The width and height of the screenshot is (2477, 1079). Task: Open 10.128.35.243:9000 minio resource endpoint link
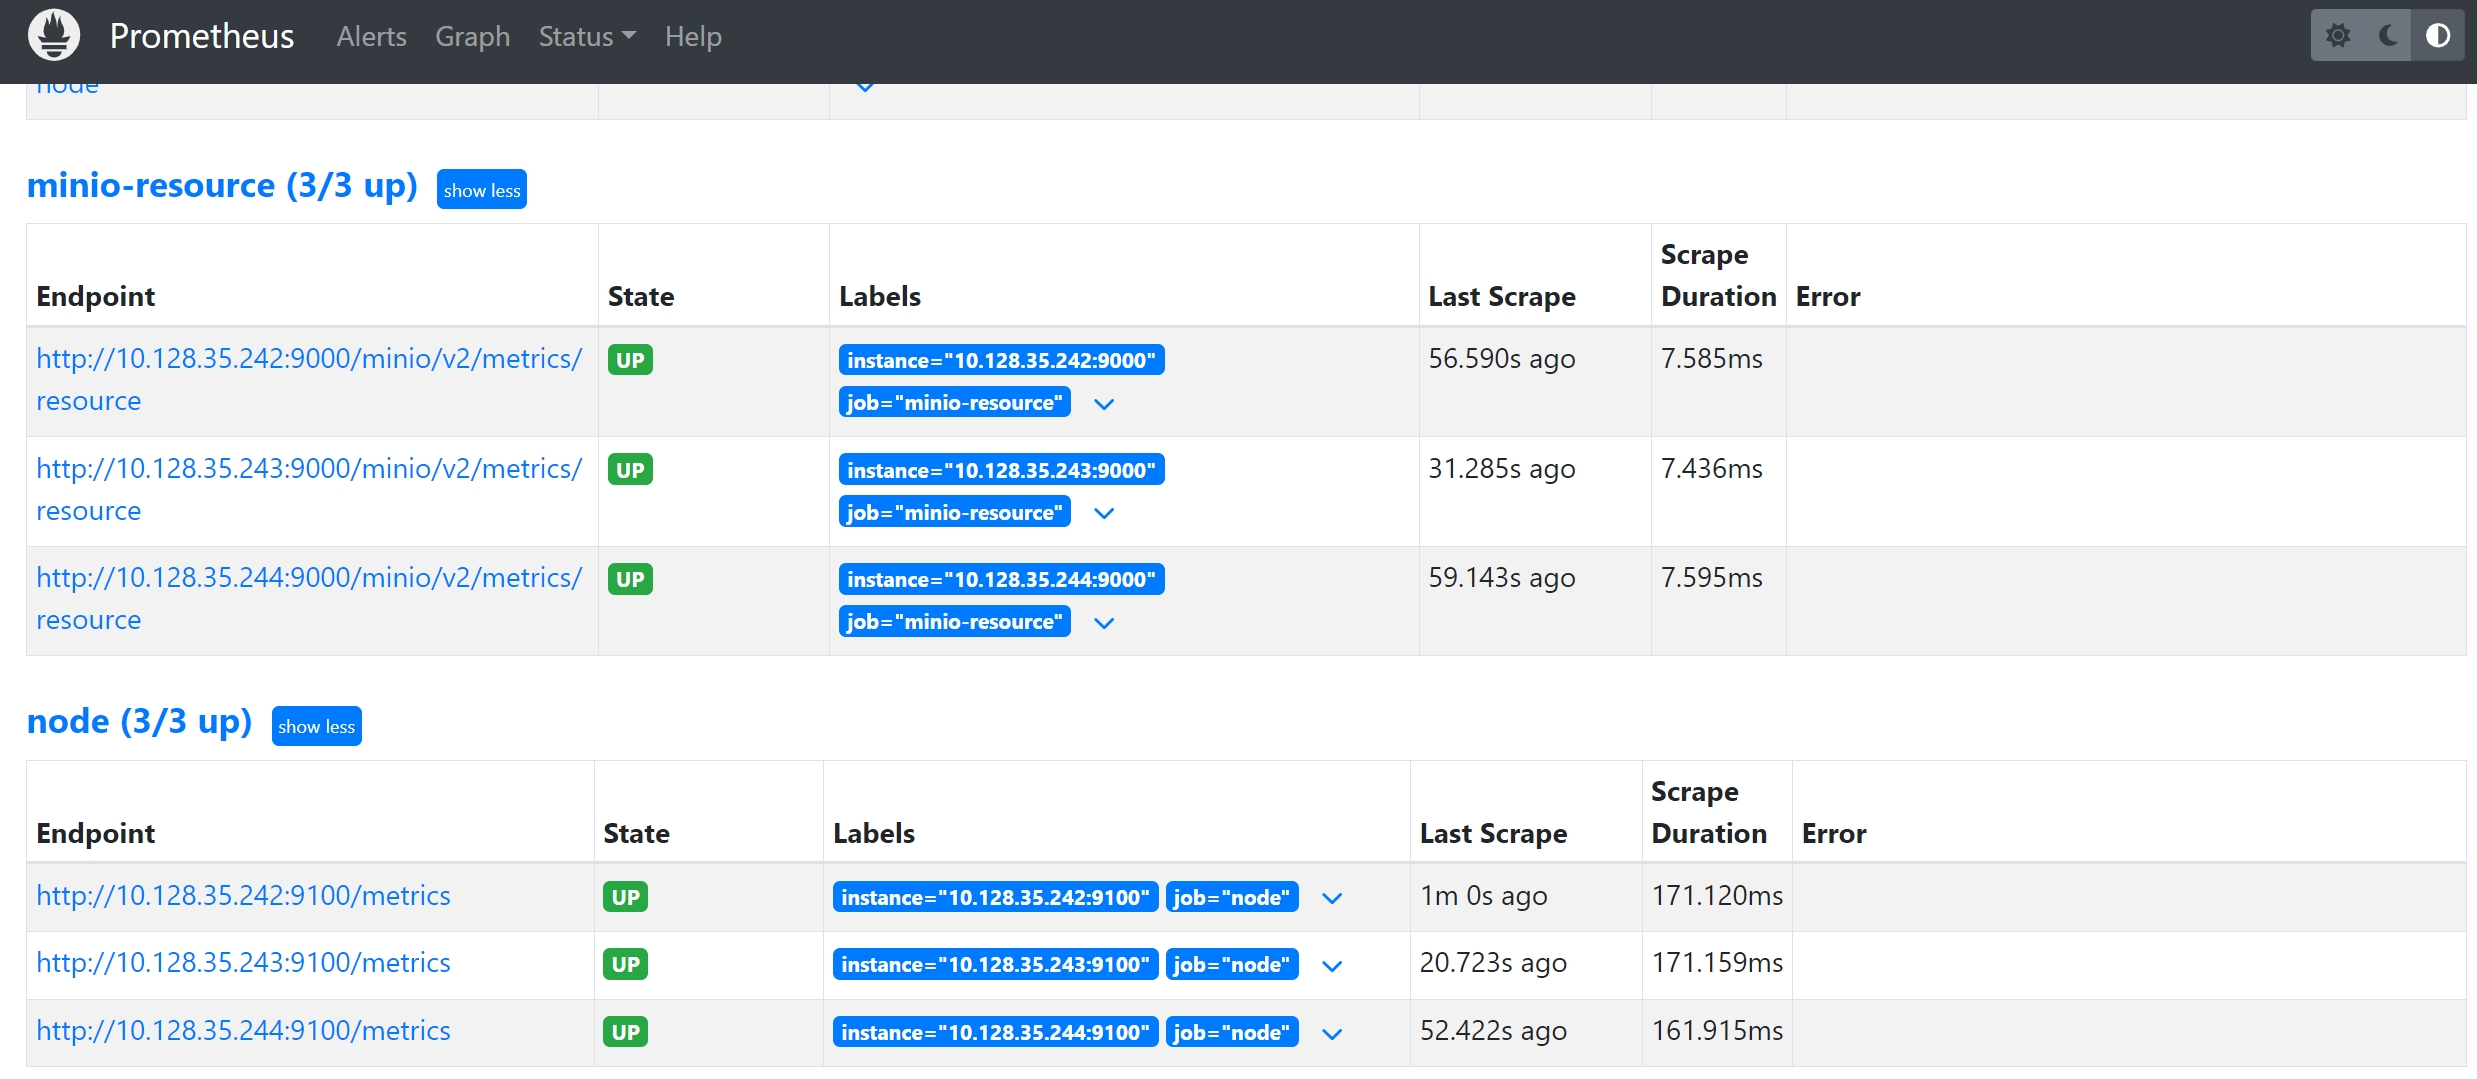pyautogui.click(x=309, y=490)
